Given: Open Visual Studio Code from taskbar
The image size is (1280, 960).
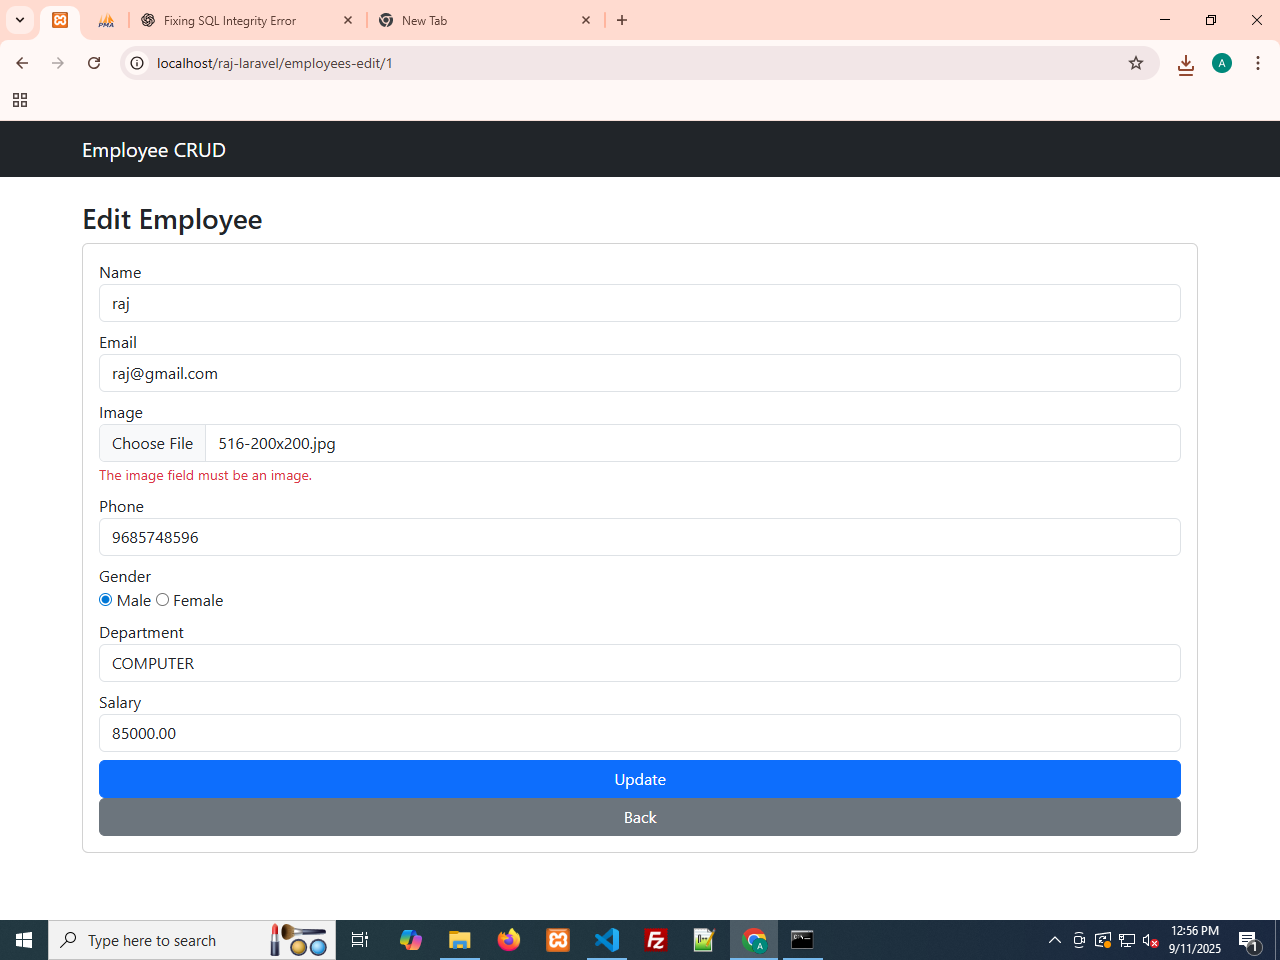Looking at the screenshot, I should pyautogui.click(x=607, y=940).
